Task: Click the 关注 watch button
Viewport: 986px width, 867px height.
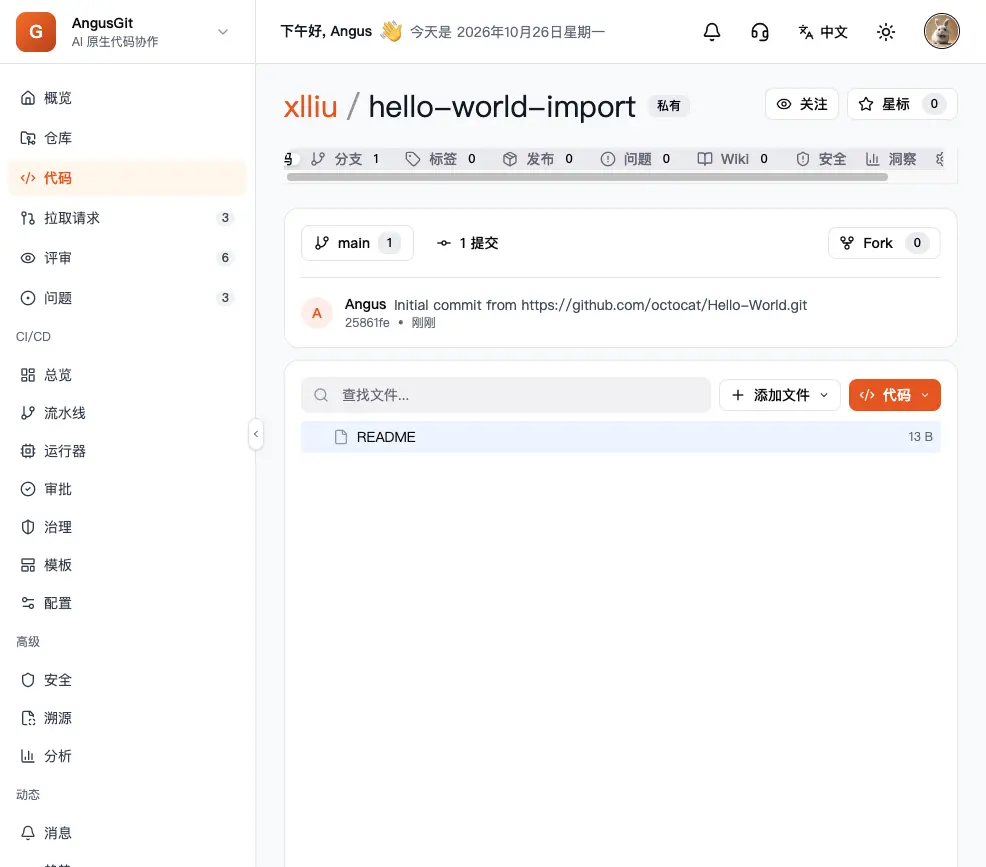Action: (802, 104)
